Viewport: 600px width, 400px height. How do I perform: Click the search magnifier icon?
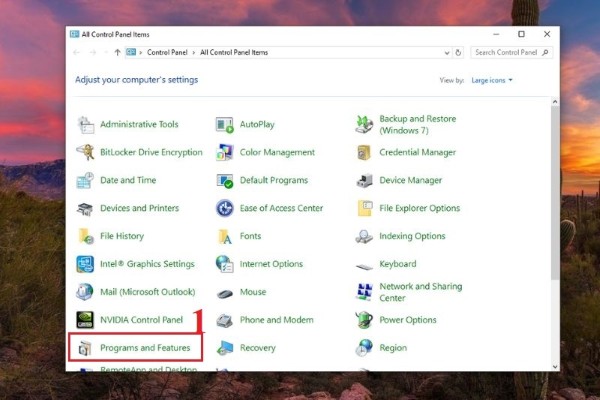[x=545, y=52]
